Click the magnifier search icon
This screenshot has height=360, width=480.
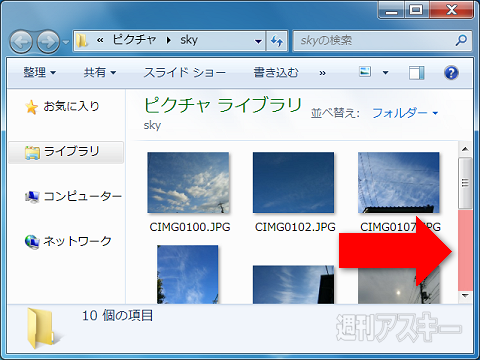461,41
